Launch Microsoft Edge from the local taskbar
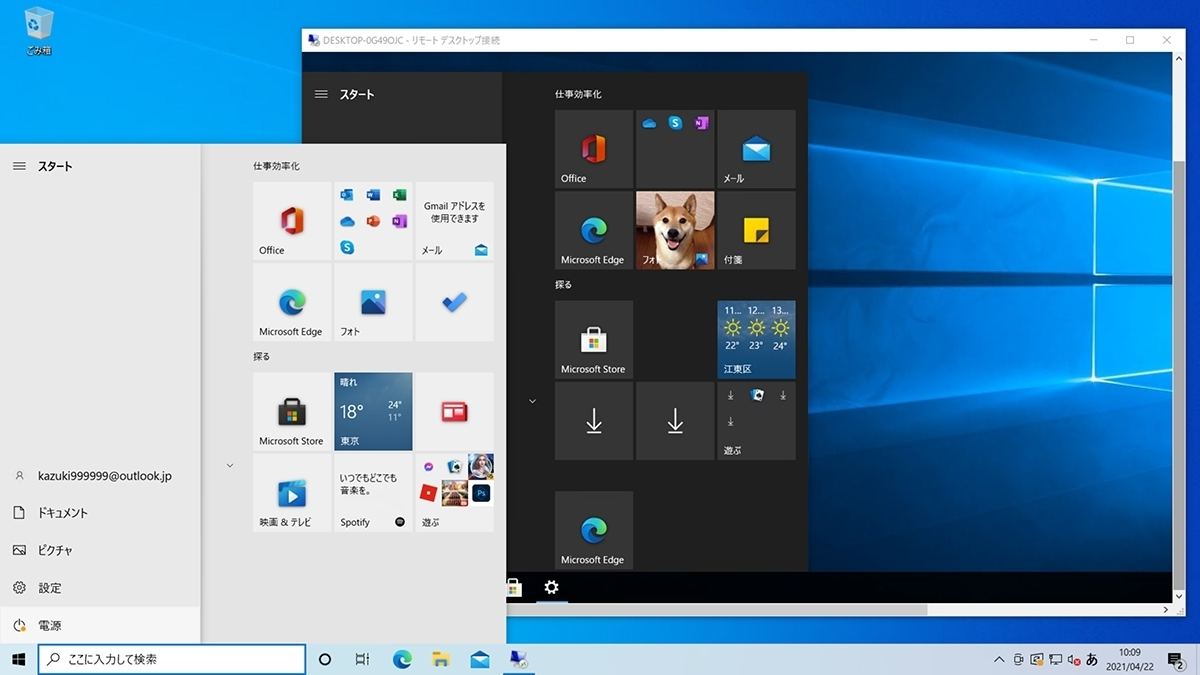The height and width of the screenshot is (675, 1200). (x=402, y=659)
